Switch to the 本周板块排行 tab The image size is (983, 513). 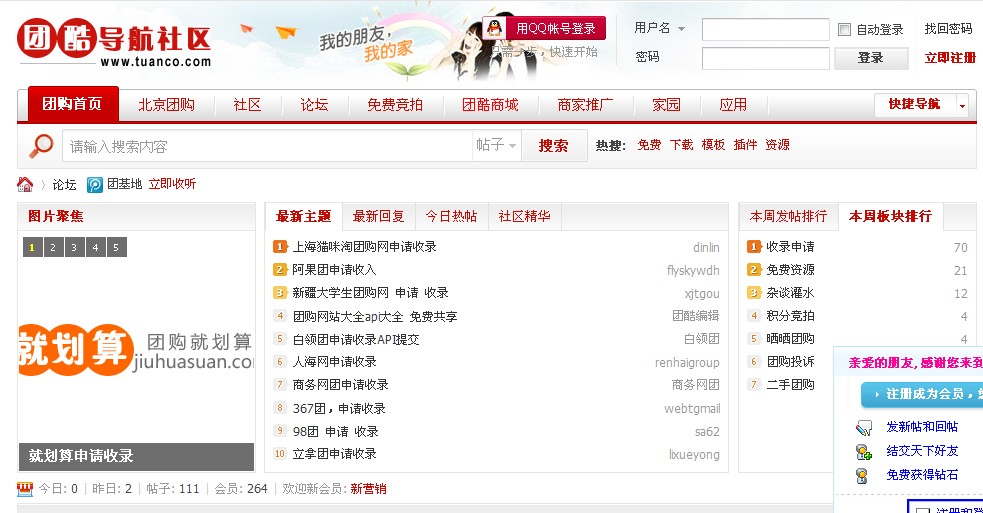pos(890,216)
